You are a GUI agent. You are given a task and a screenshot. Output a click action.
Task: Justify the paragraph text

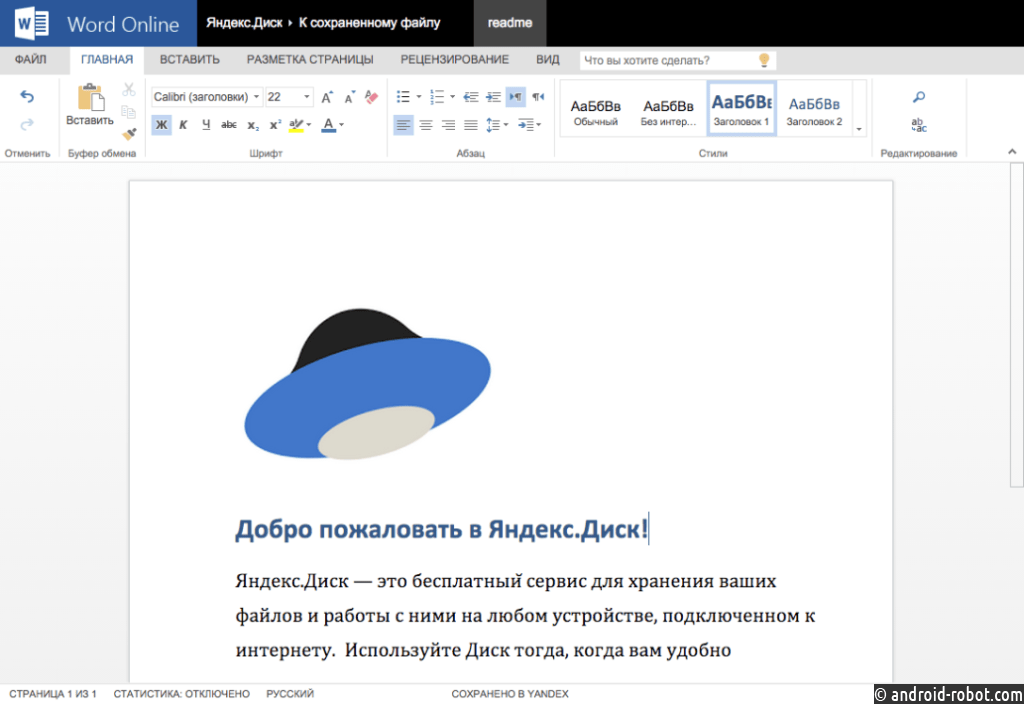[471, 125]
